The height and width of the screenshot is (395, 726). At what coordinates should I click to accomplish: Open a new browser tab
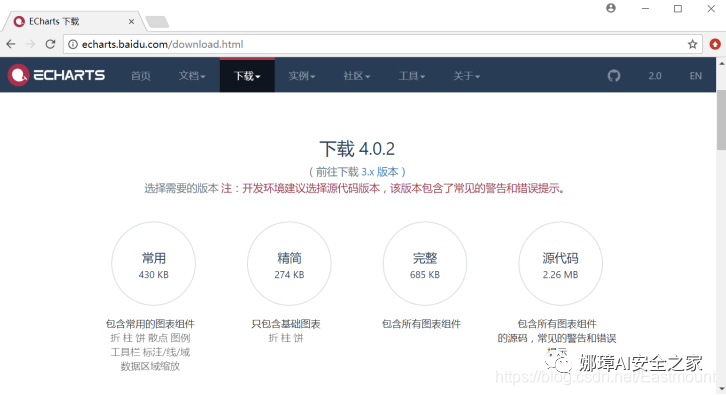[x=157, y=22]
